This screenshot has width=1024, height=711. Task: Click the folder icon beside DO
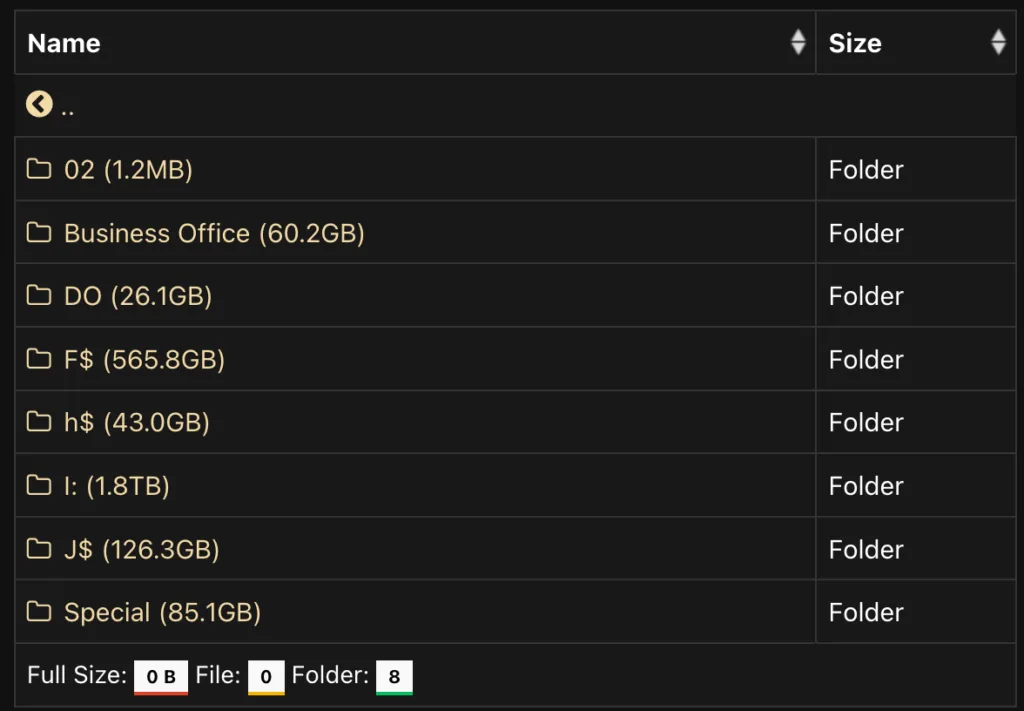tap(39, 295)
